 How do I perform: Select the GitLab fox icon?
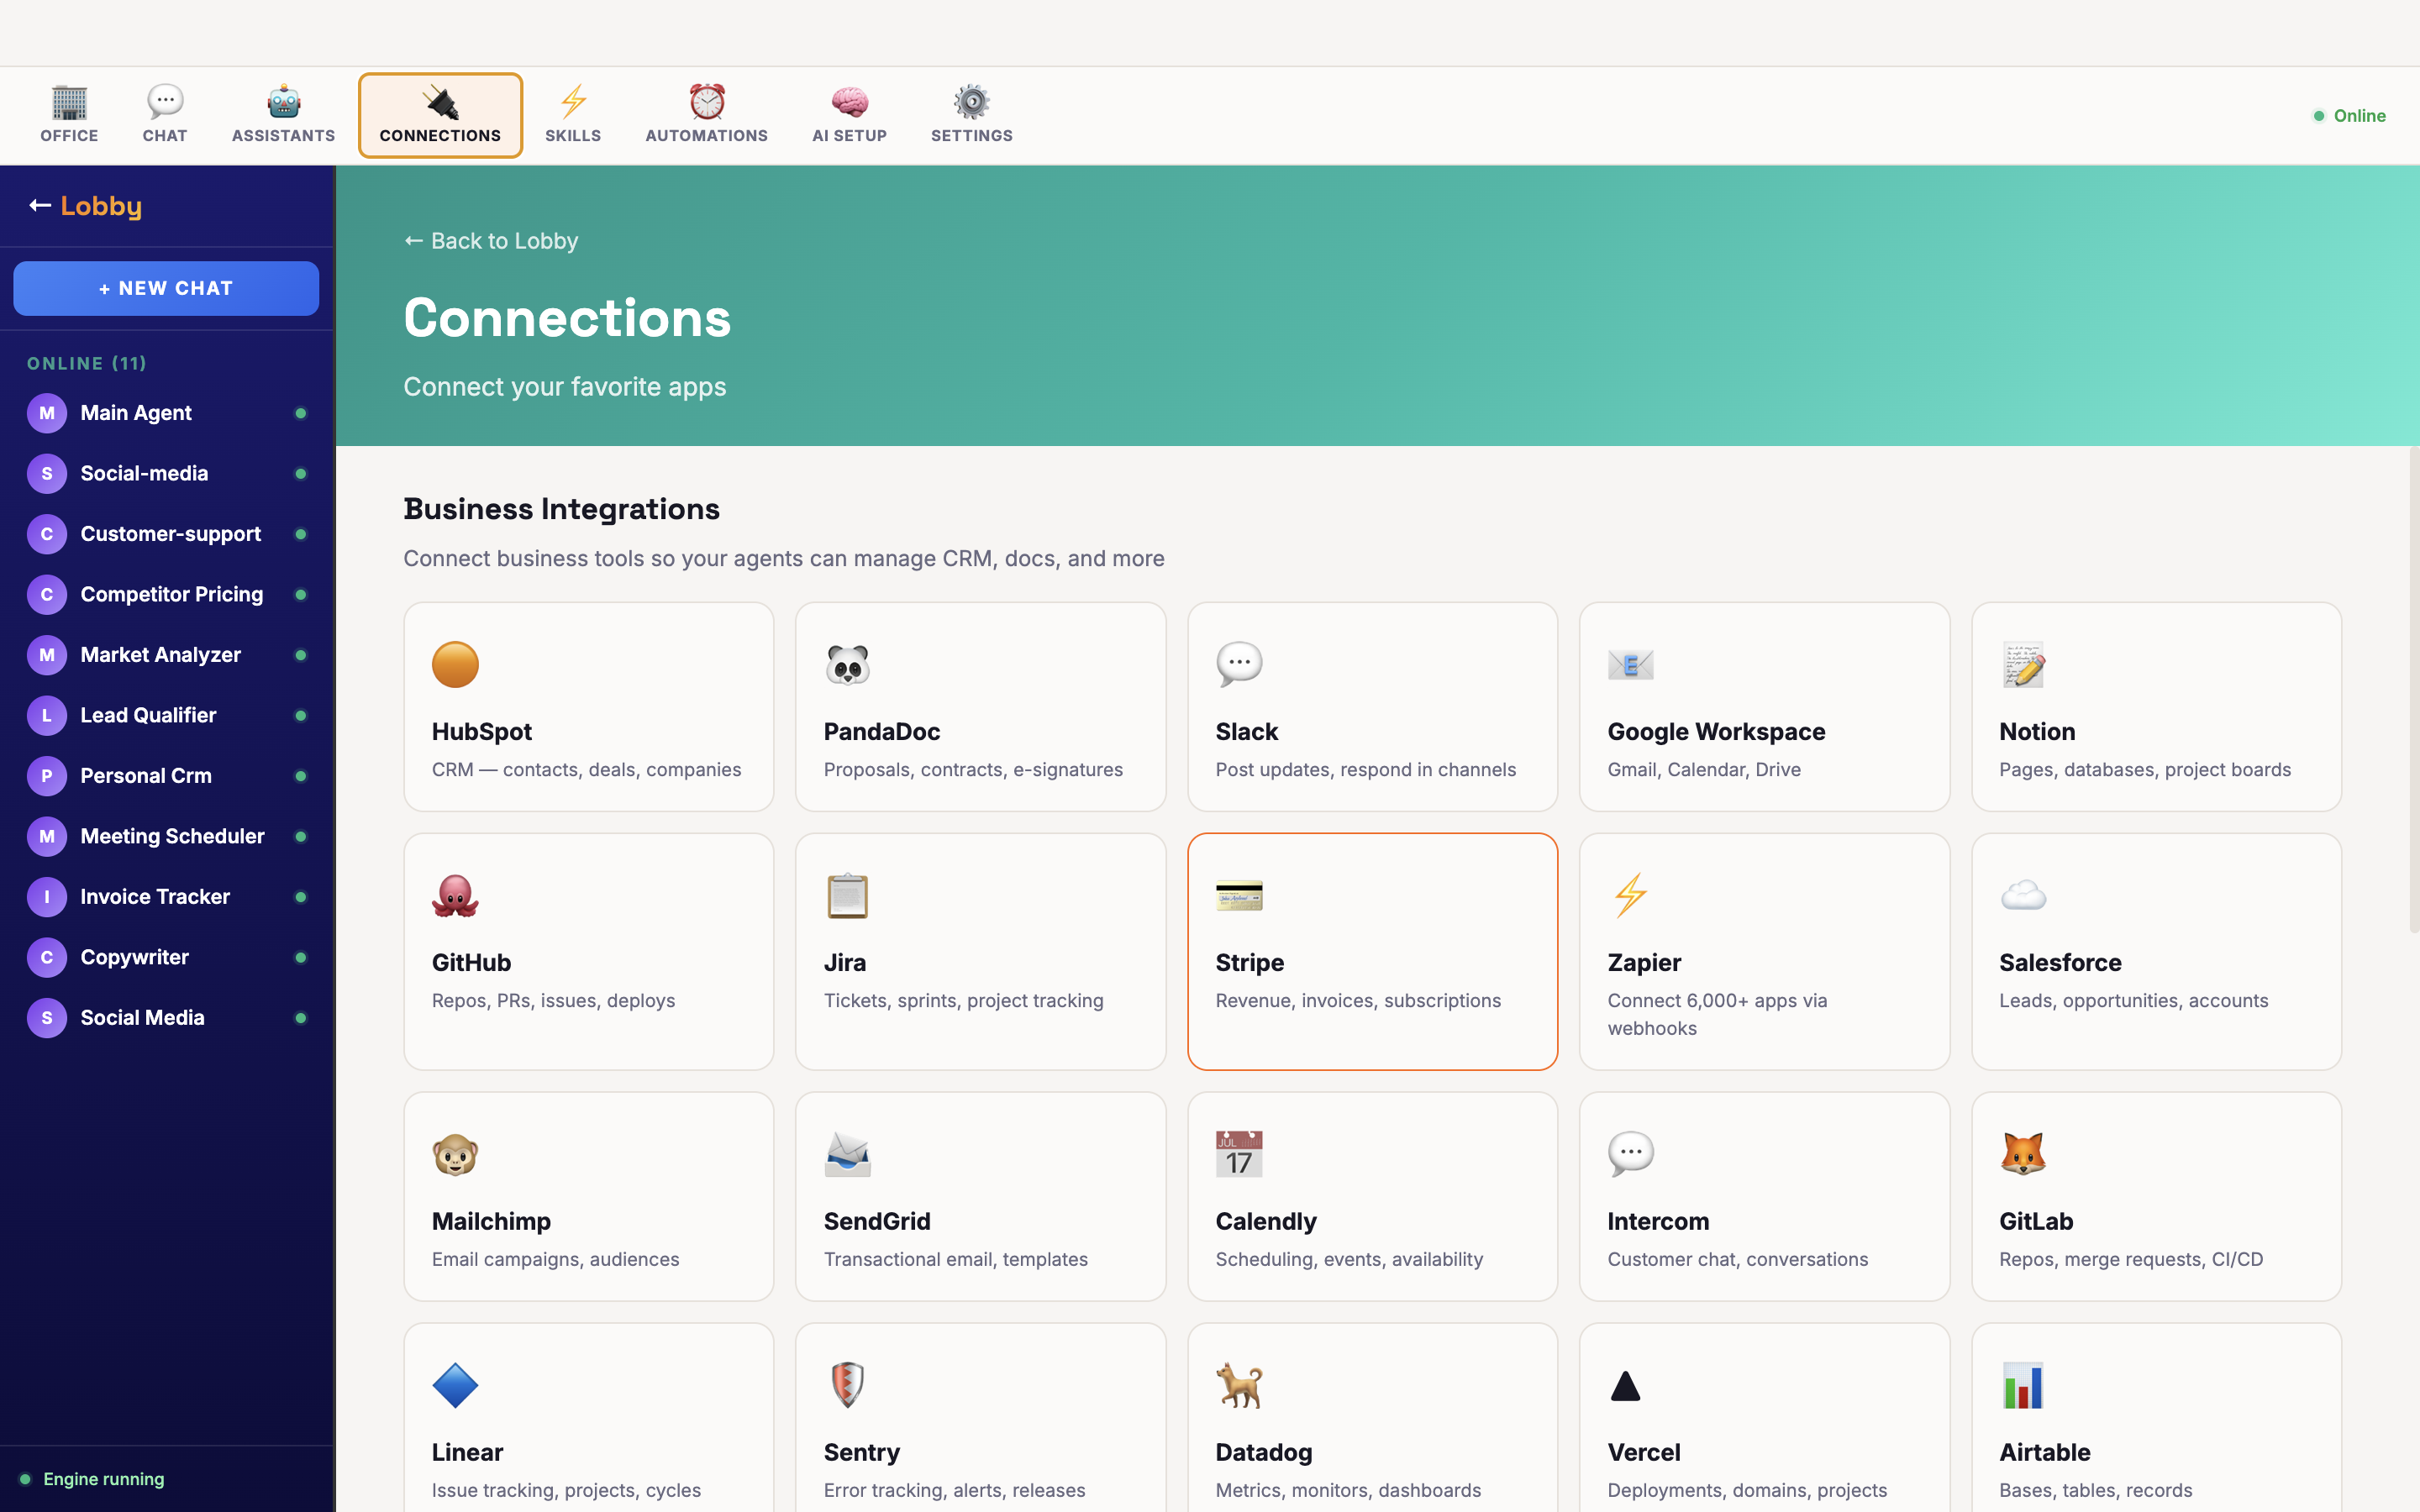coord(2023,1153)
